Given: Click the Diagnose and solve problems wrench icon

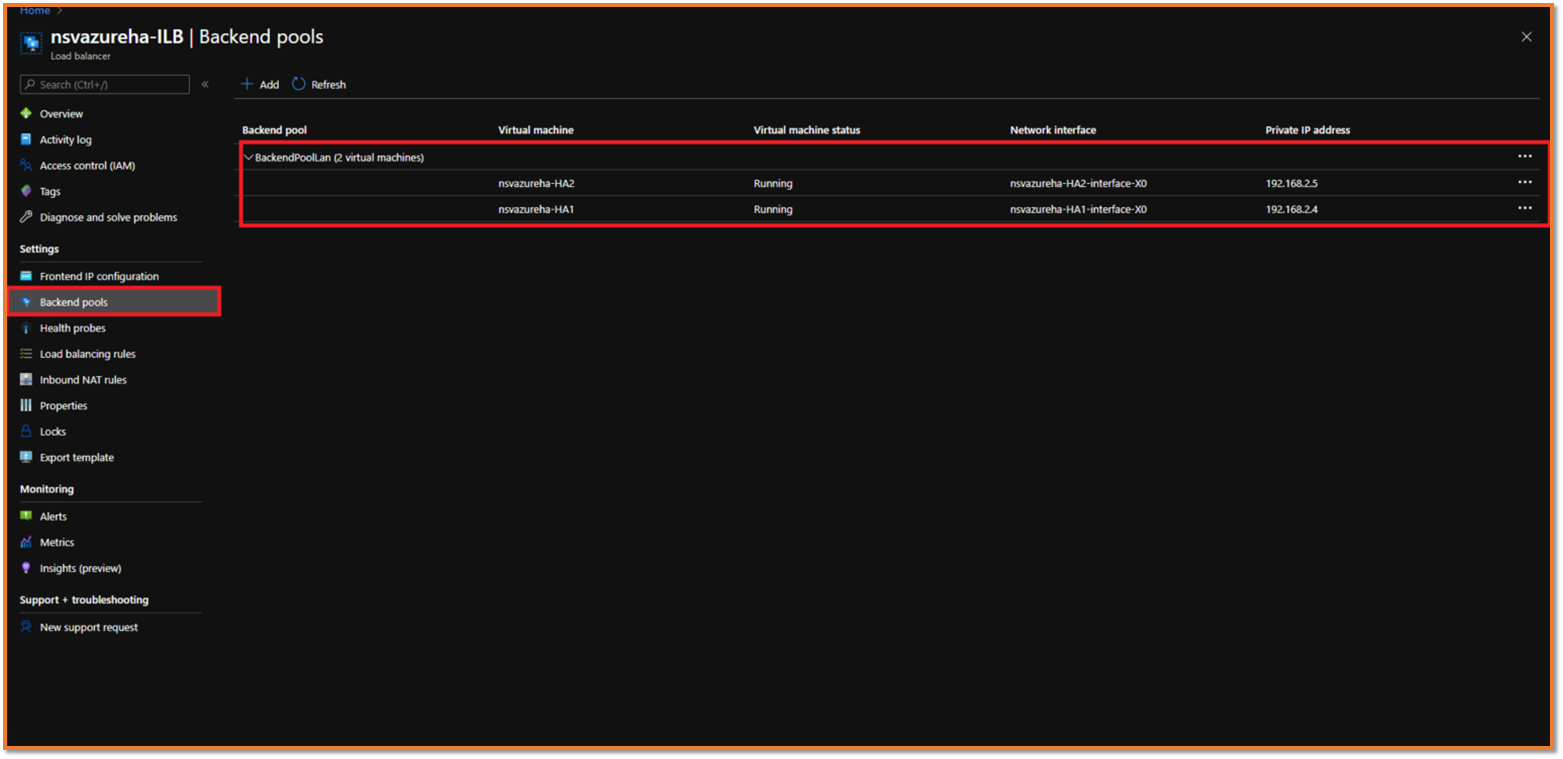Looking at the screenshot, I should 26,217.
